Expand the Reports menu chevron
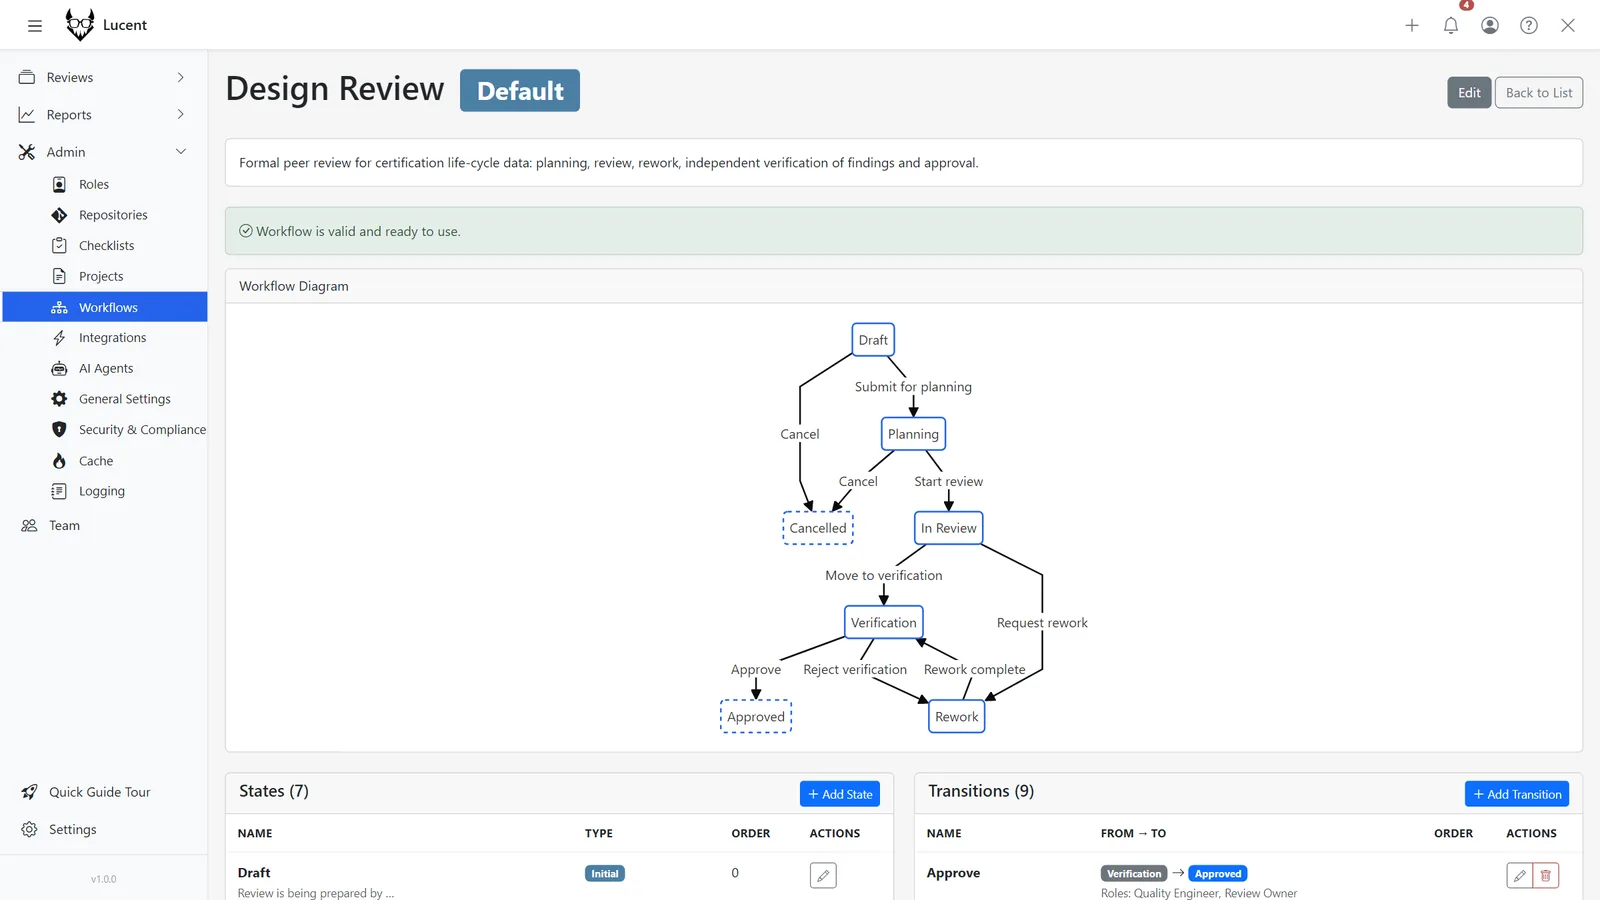 [181, 114]
